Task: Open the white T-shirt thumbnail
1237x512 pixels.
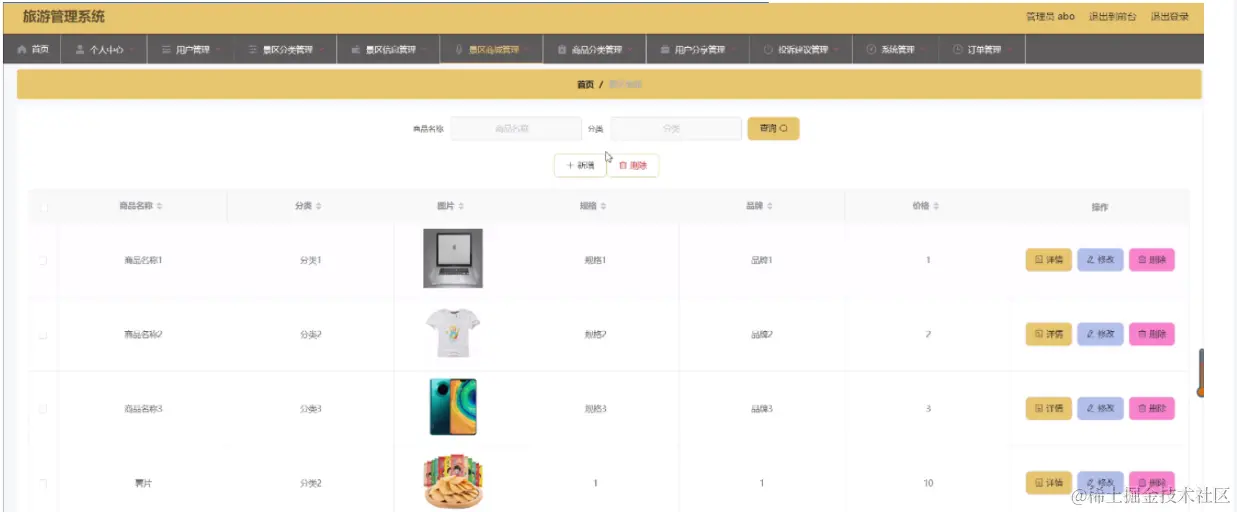Action: click(x=453, y=334)
